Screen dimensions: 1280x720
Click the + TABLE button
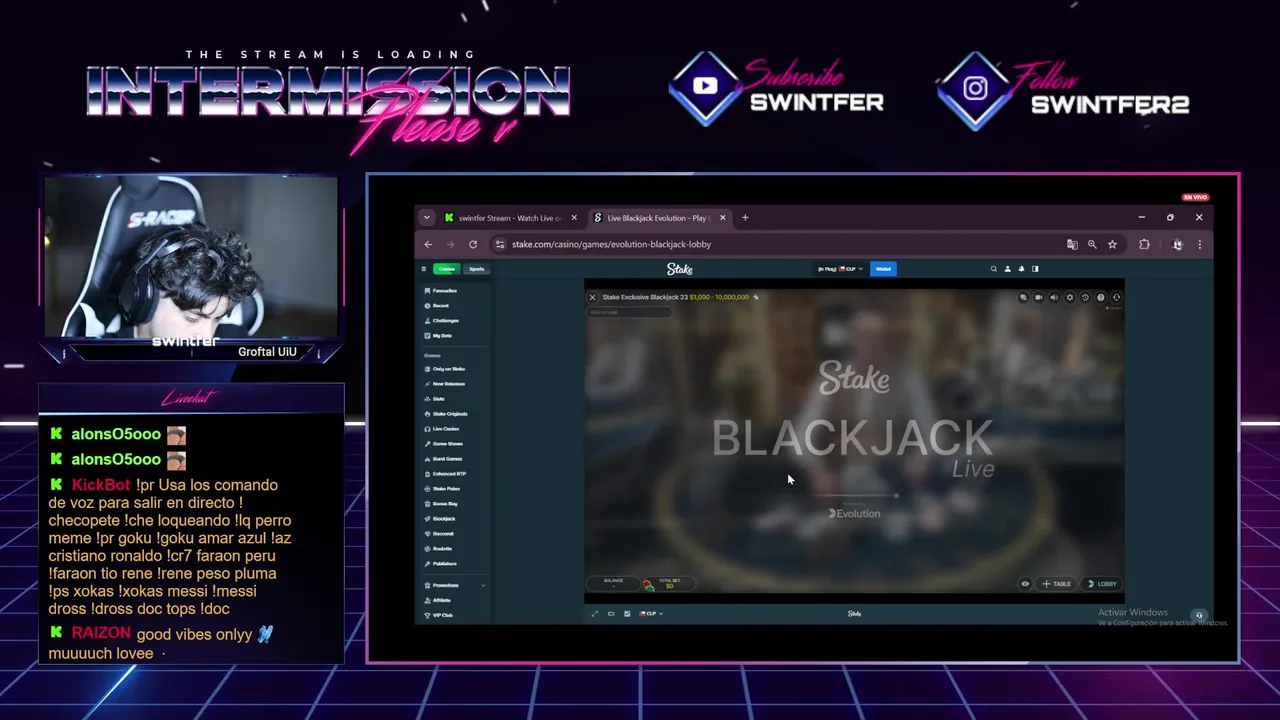tap(1057, 584)
